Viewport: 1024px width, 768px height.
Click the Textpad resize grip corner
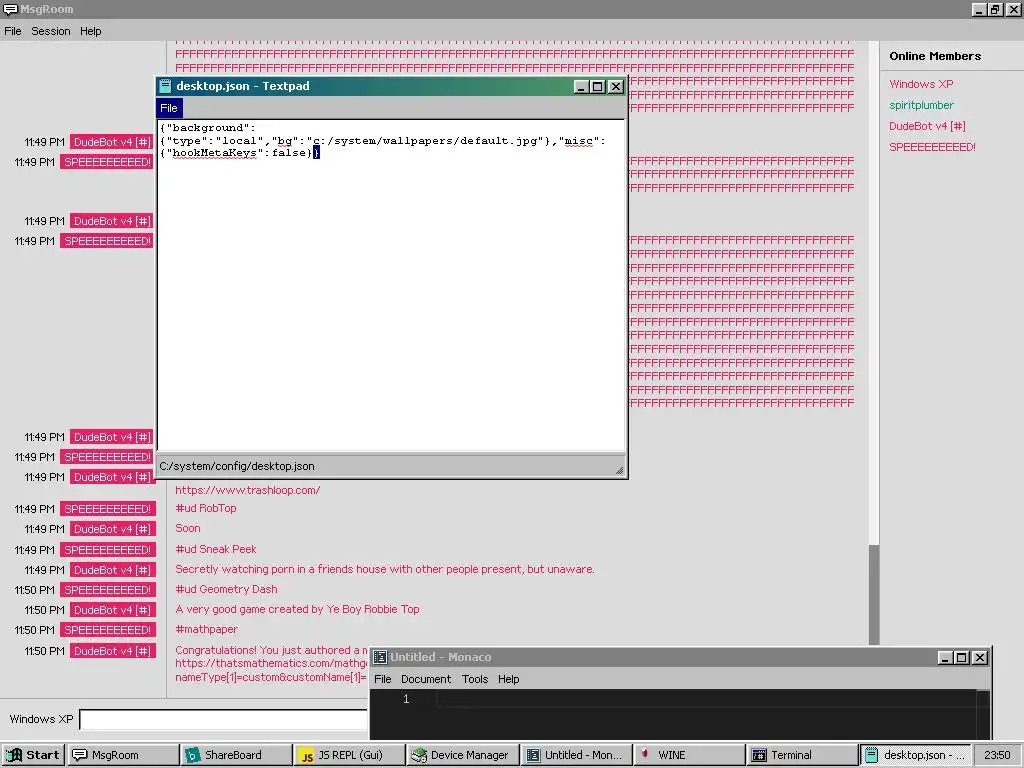619,470
